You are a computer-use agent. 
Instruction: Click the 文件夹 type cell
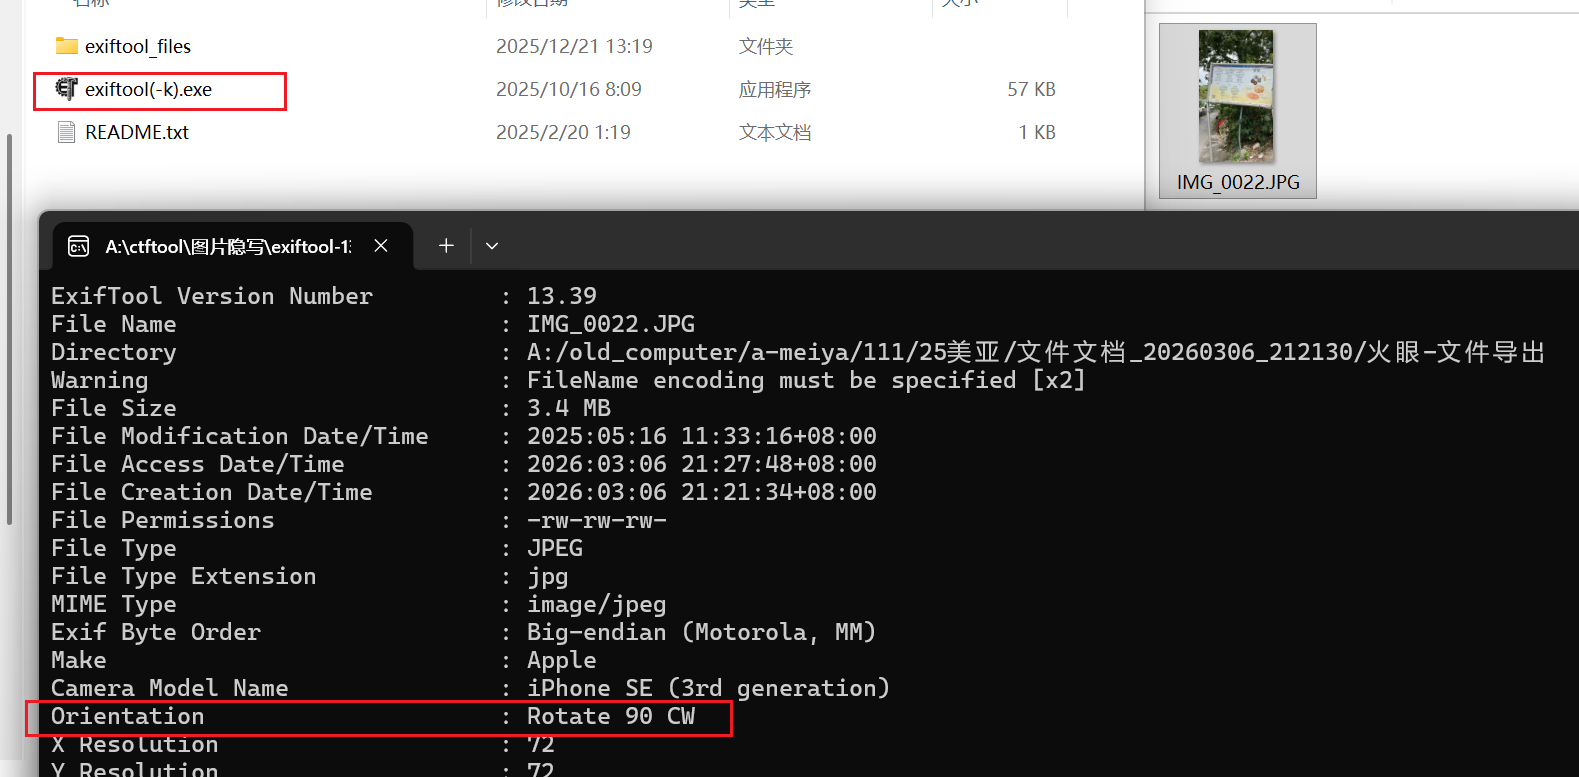pyautogui.click(x=766, y=46)
